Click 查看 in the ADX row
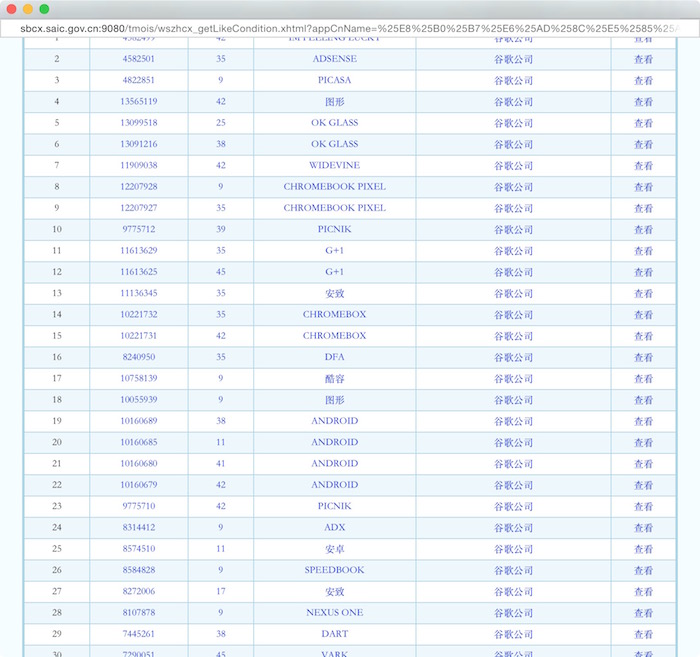The image size is (700, 657). (x=643, y=528)
